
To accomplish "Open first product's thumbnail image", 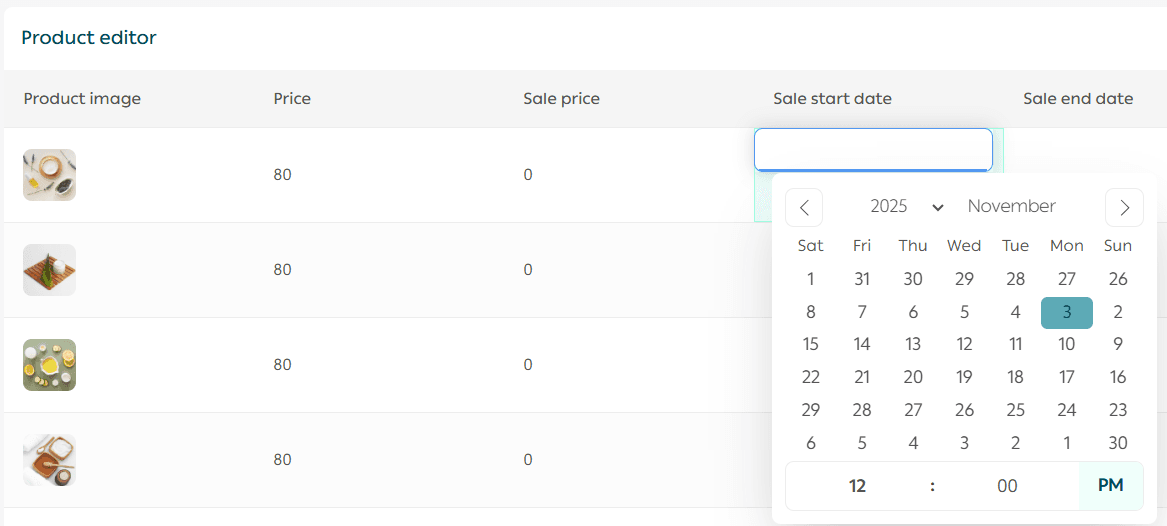I will [x=50, y=175].
